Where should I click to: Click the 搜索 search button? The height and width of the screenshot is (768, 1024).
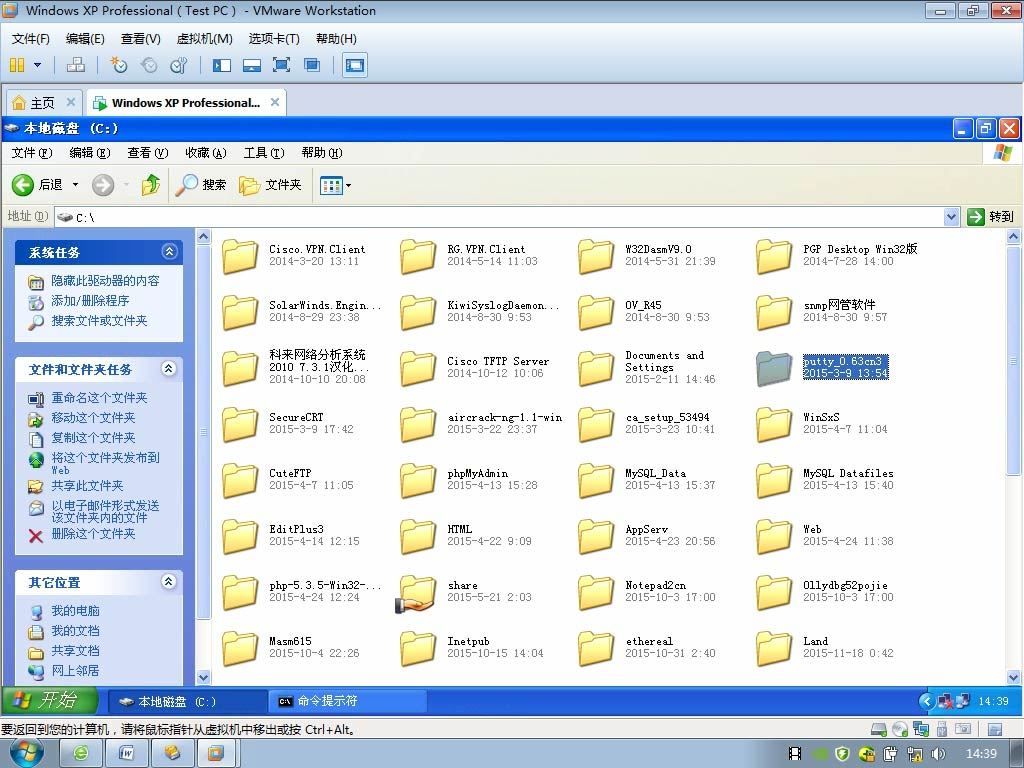(201, 185)
